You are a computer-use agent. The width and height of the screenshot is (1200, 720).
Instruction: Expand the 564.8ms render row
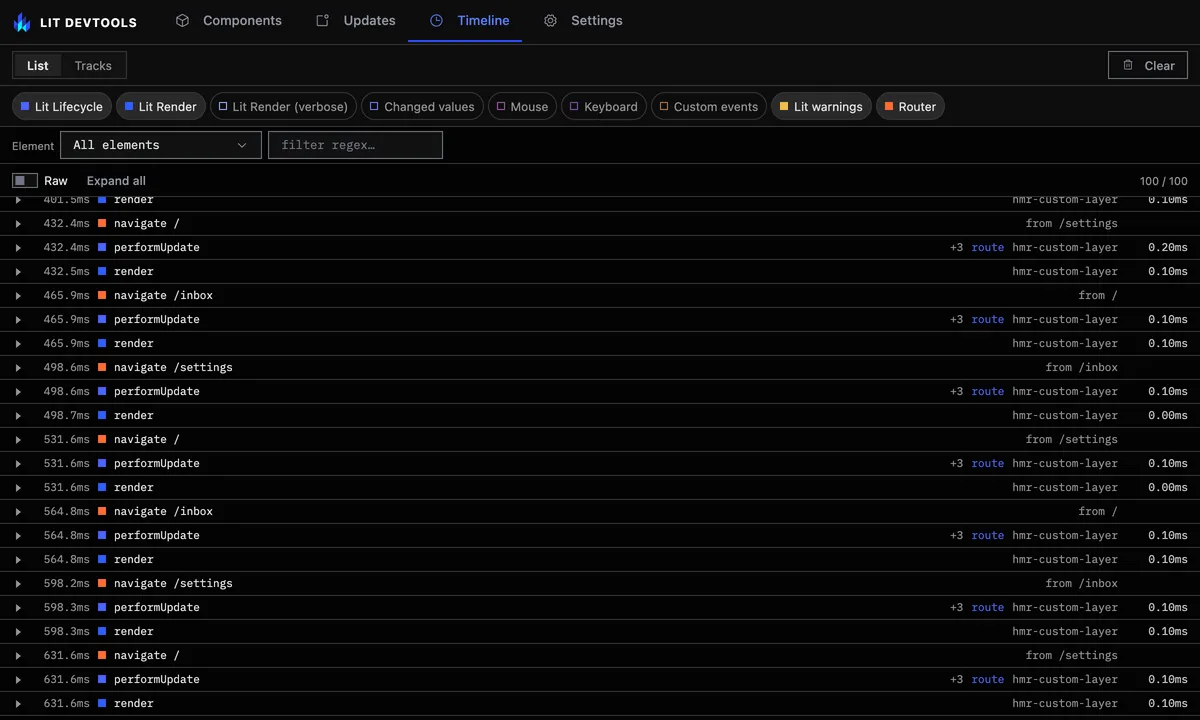[x=18, y=560]
